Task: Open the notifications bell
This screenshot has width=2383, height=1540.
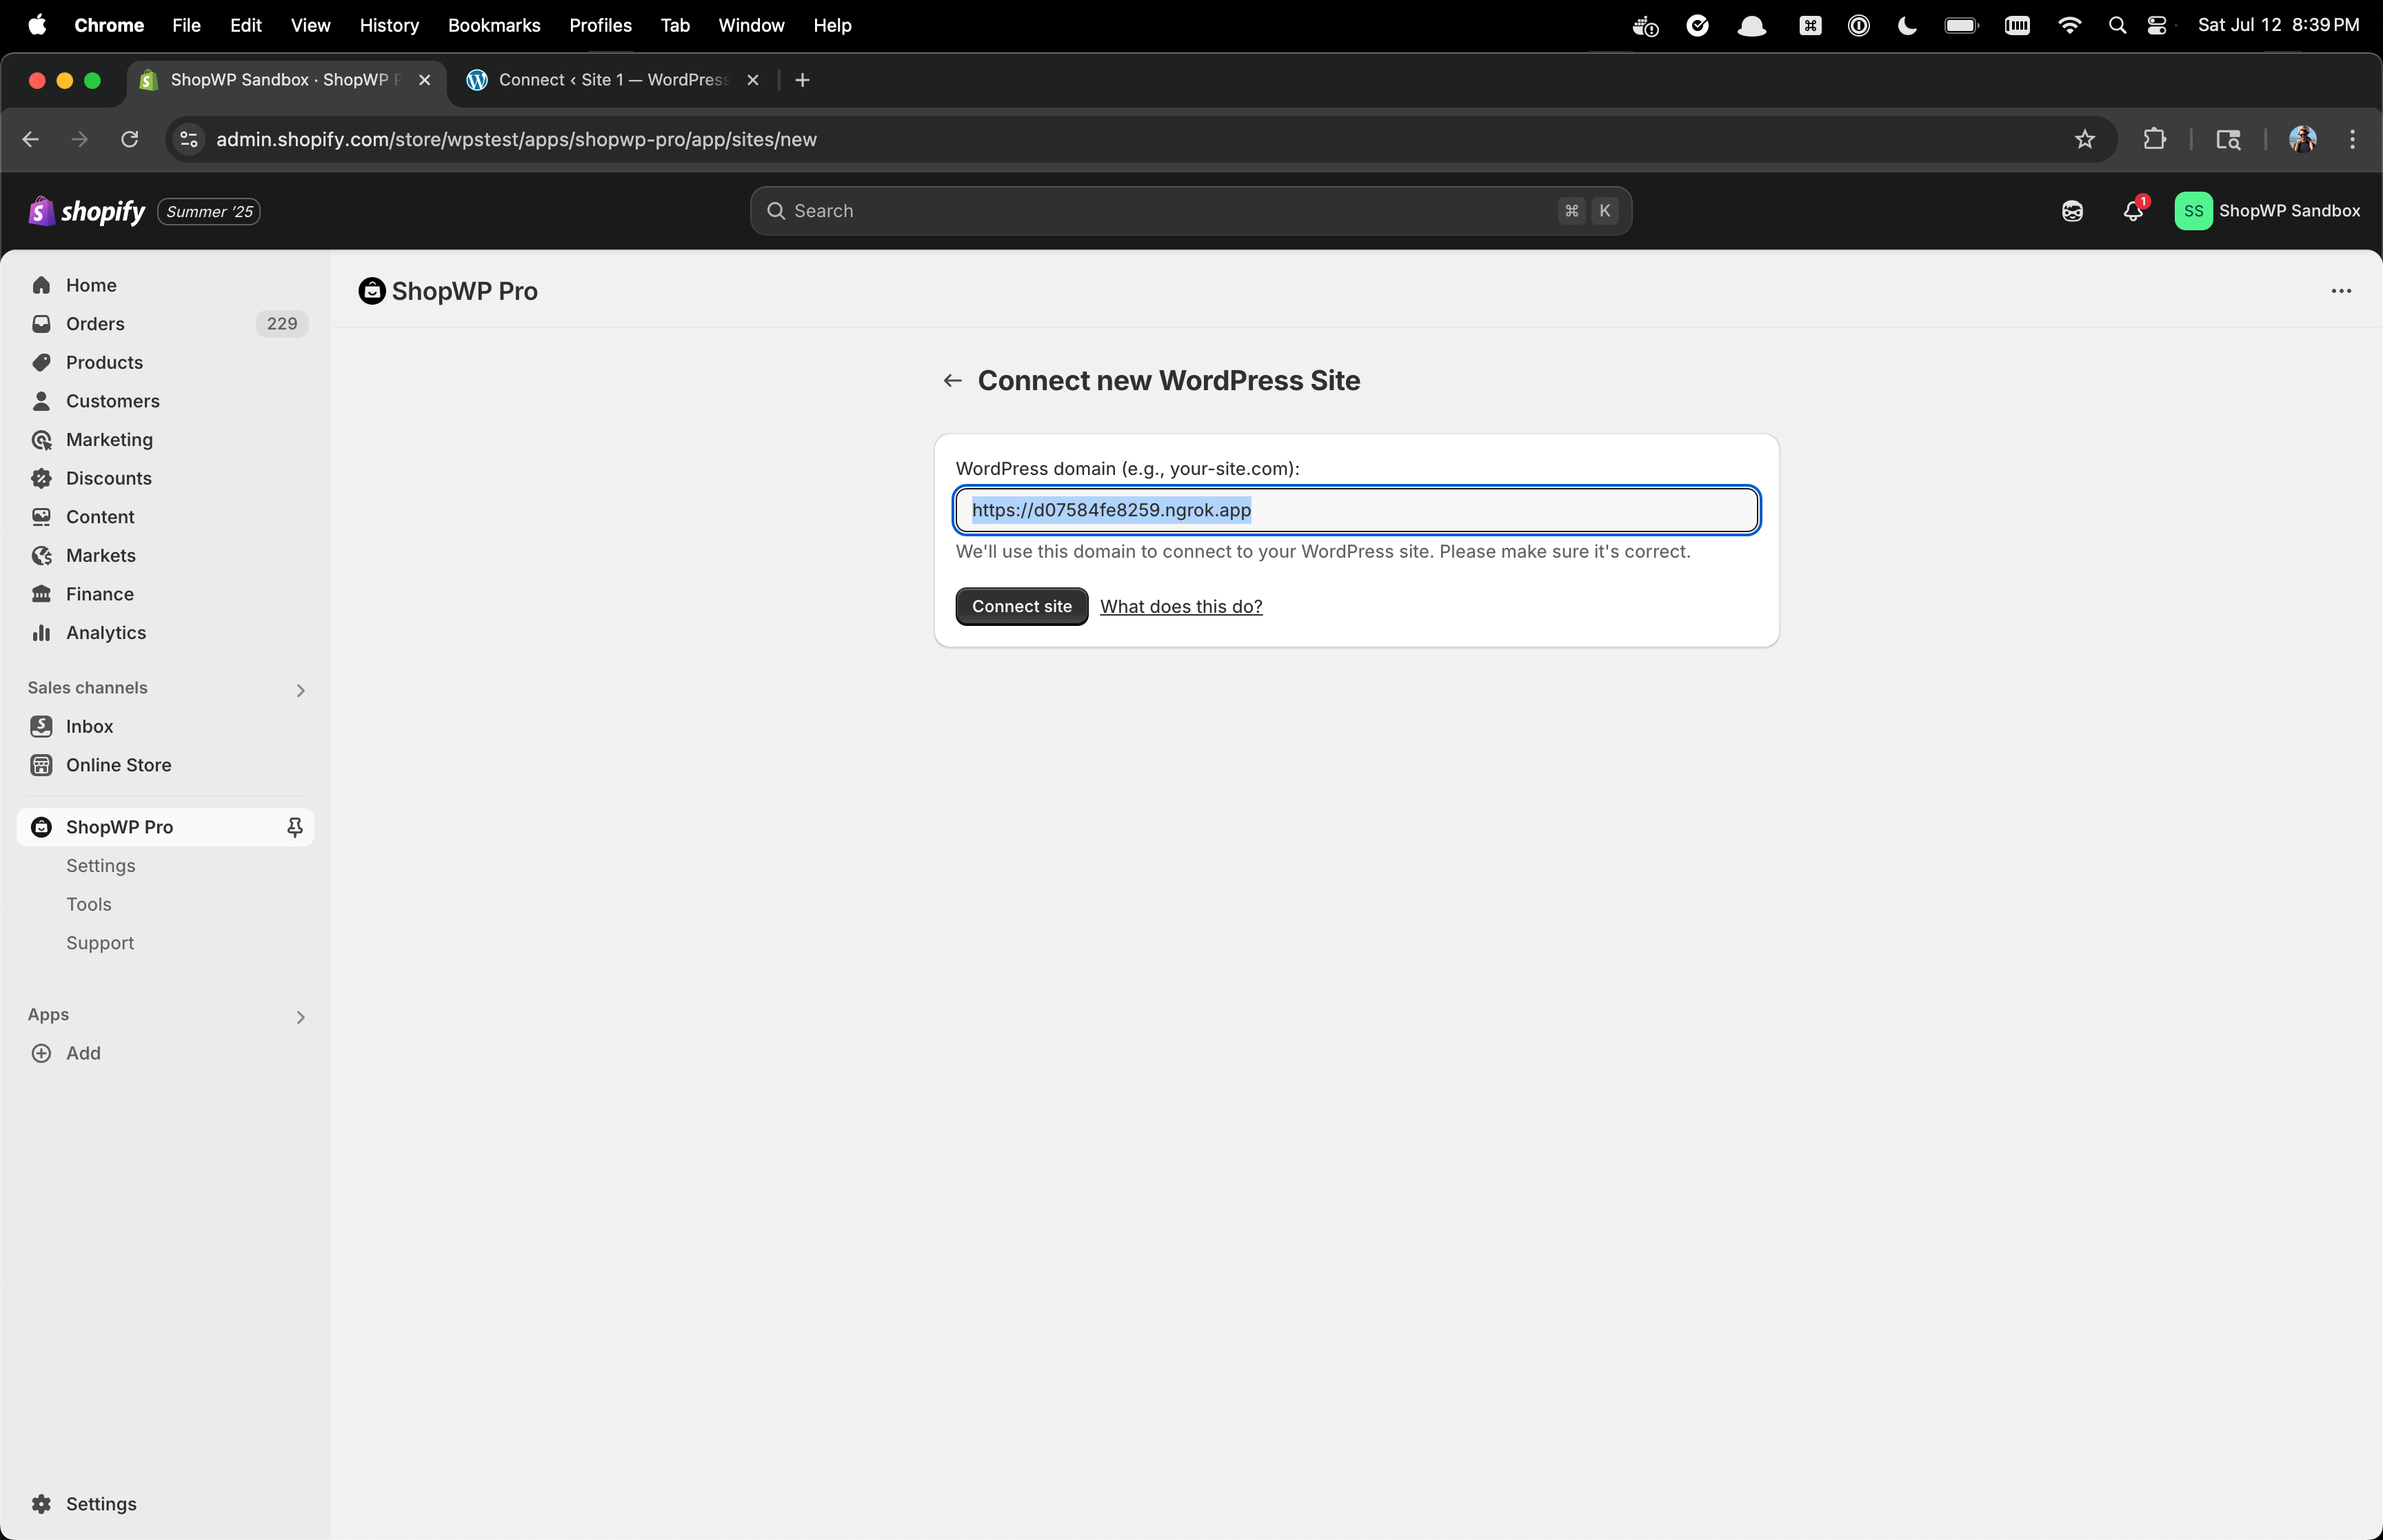Action: 2133,211
